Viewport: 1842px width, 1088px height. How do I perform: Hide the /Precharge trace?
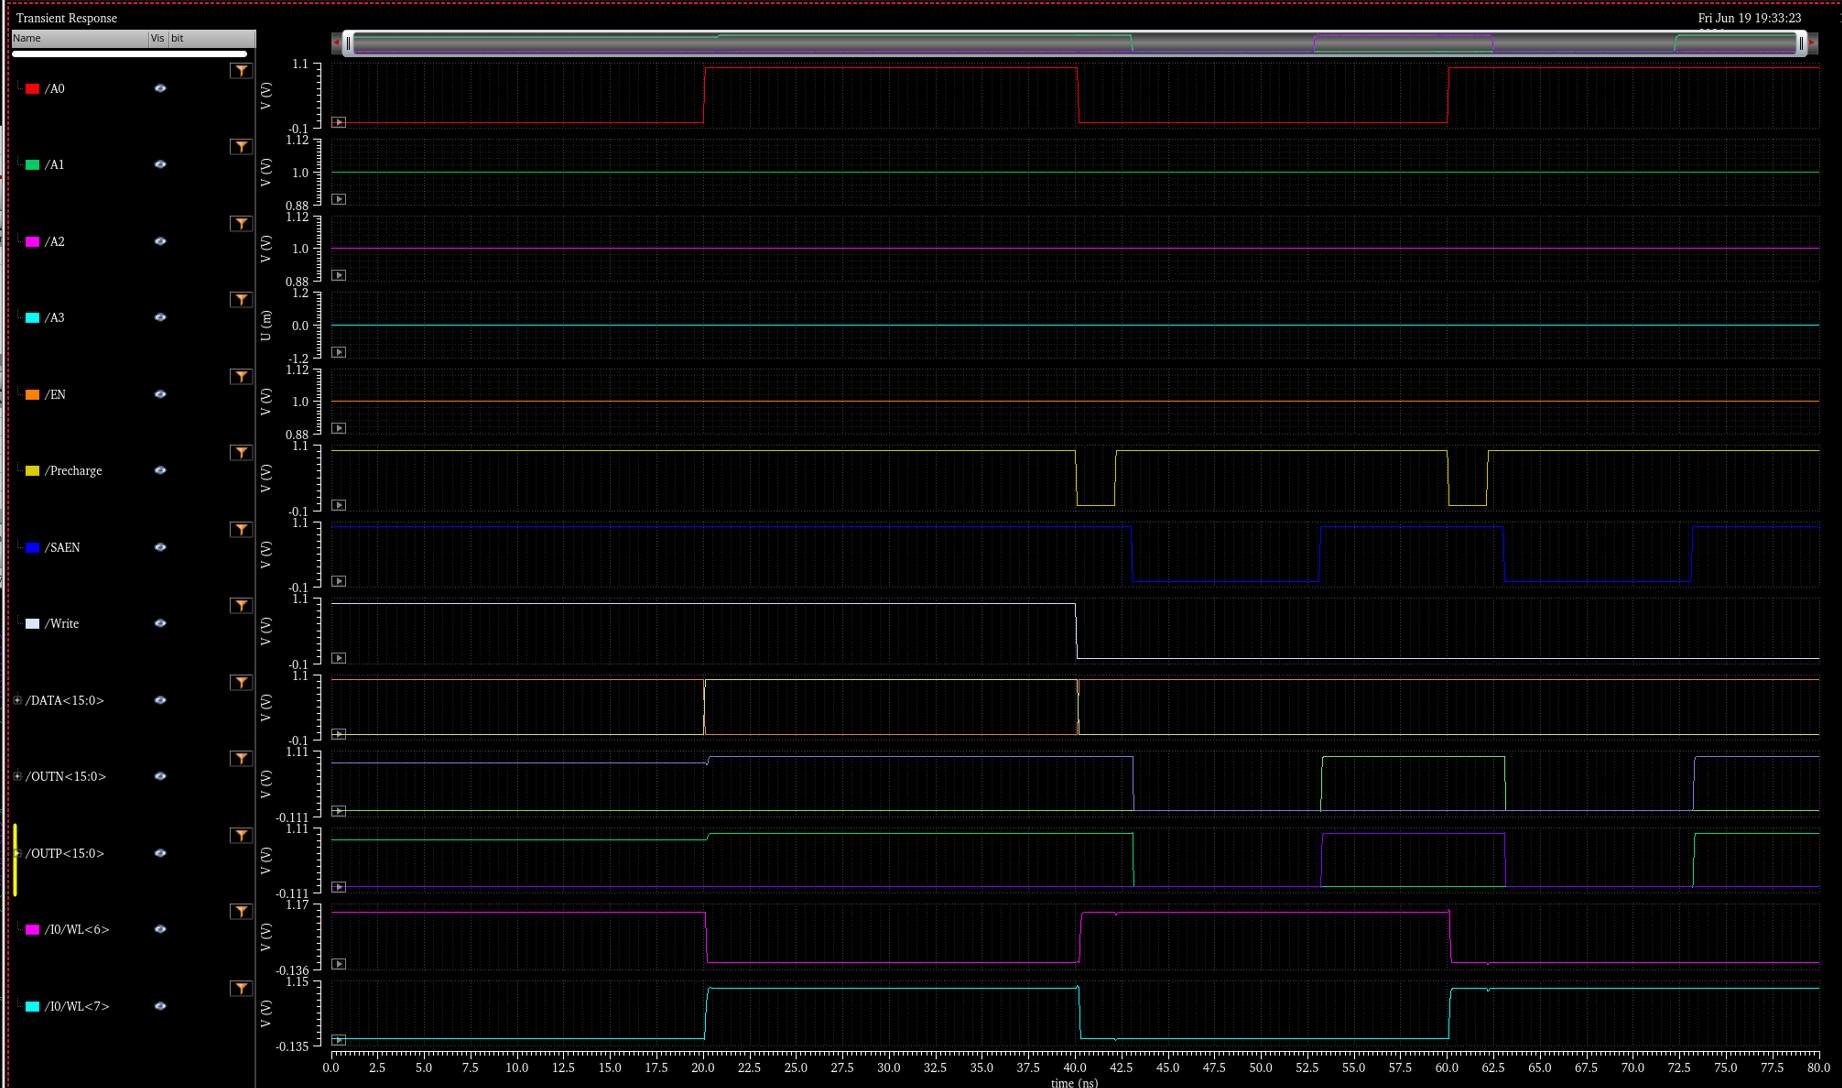pyautogui.click(x=160, y=471)
